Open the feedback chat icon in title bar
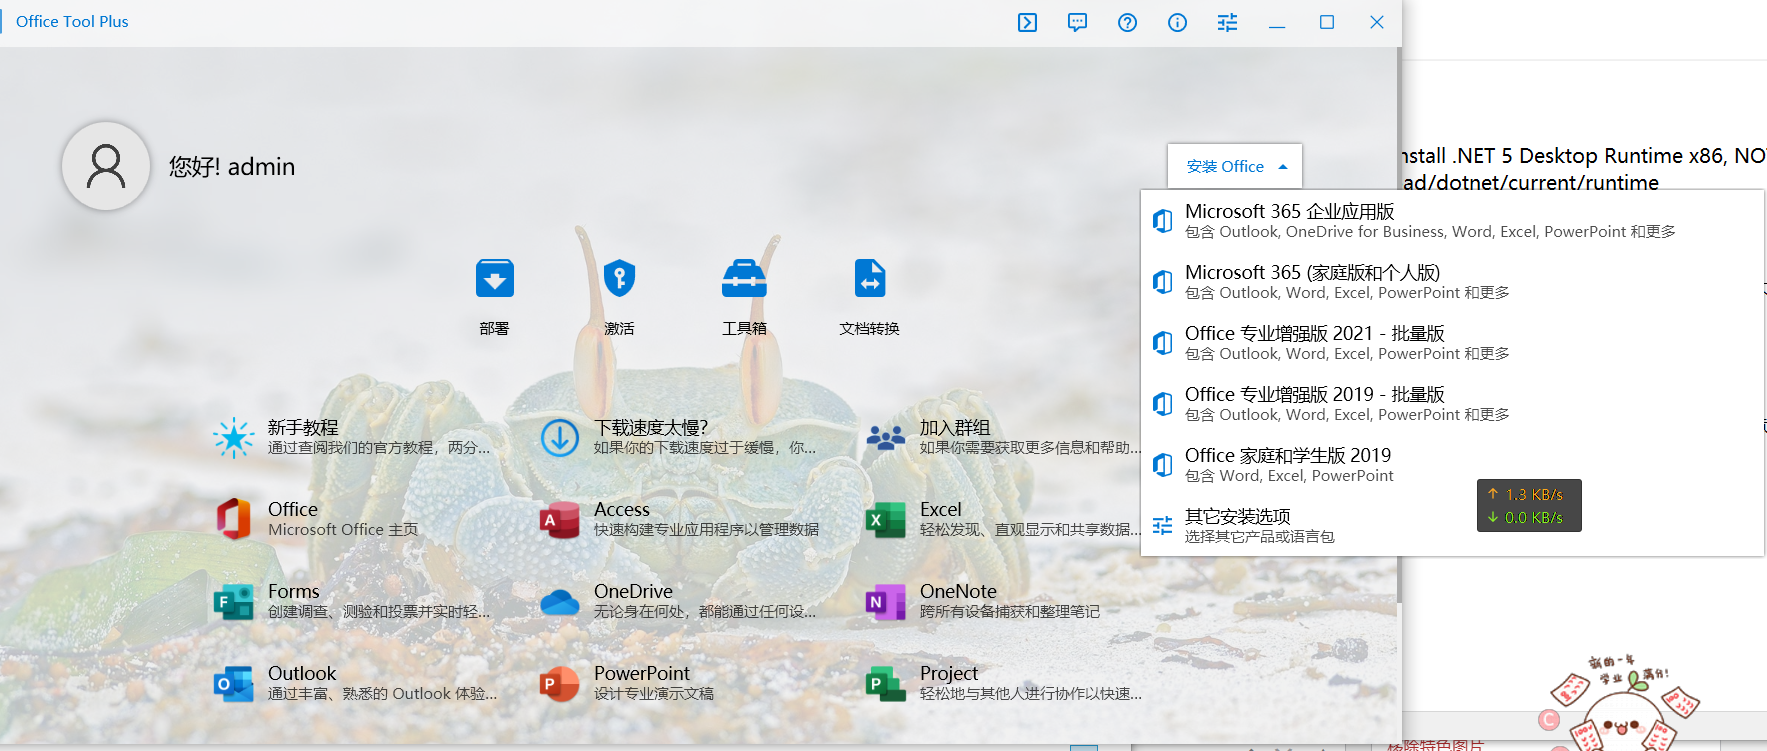 (x=1077, y=22)
